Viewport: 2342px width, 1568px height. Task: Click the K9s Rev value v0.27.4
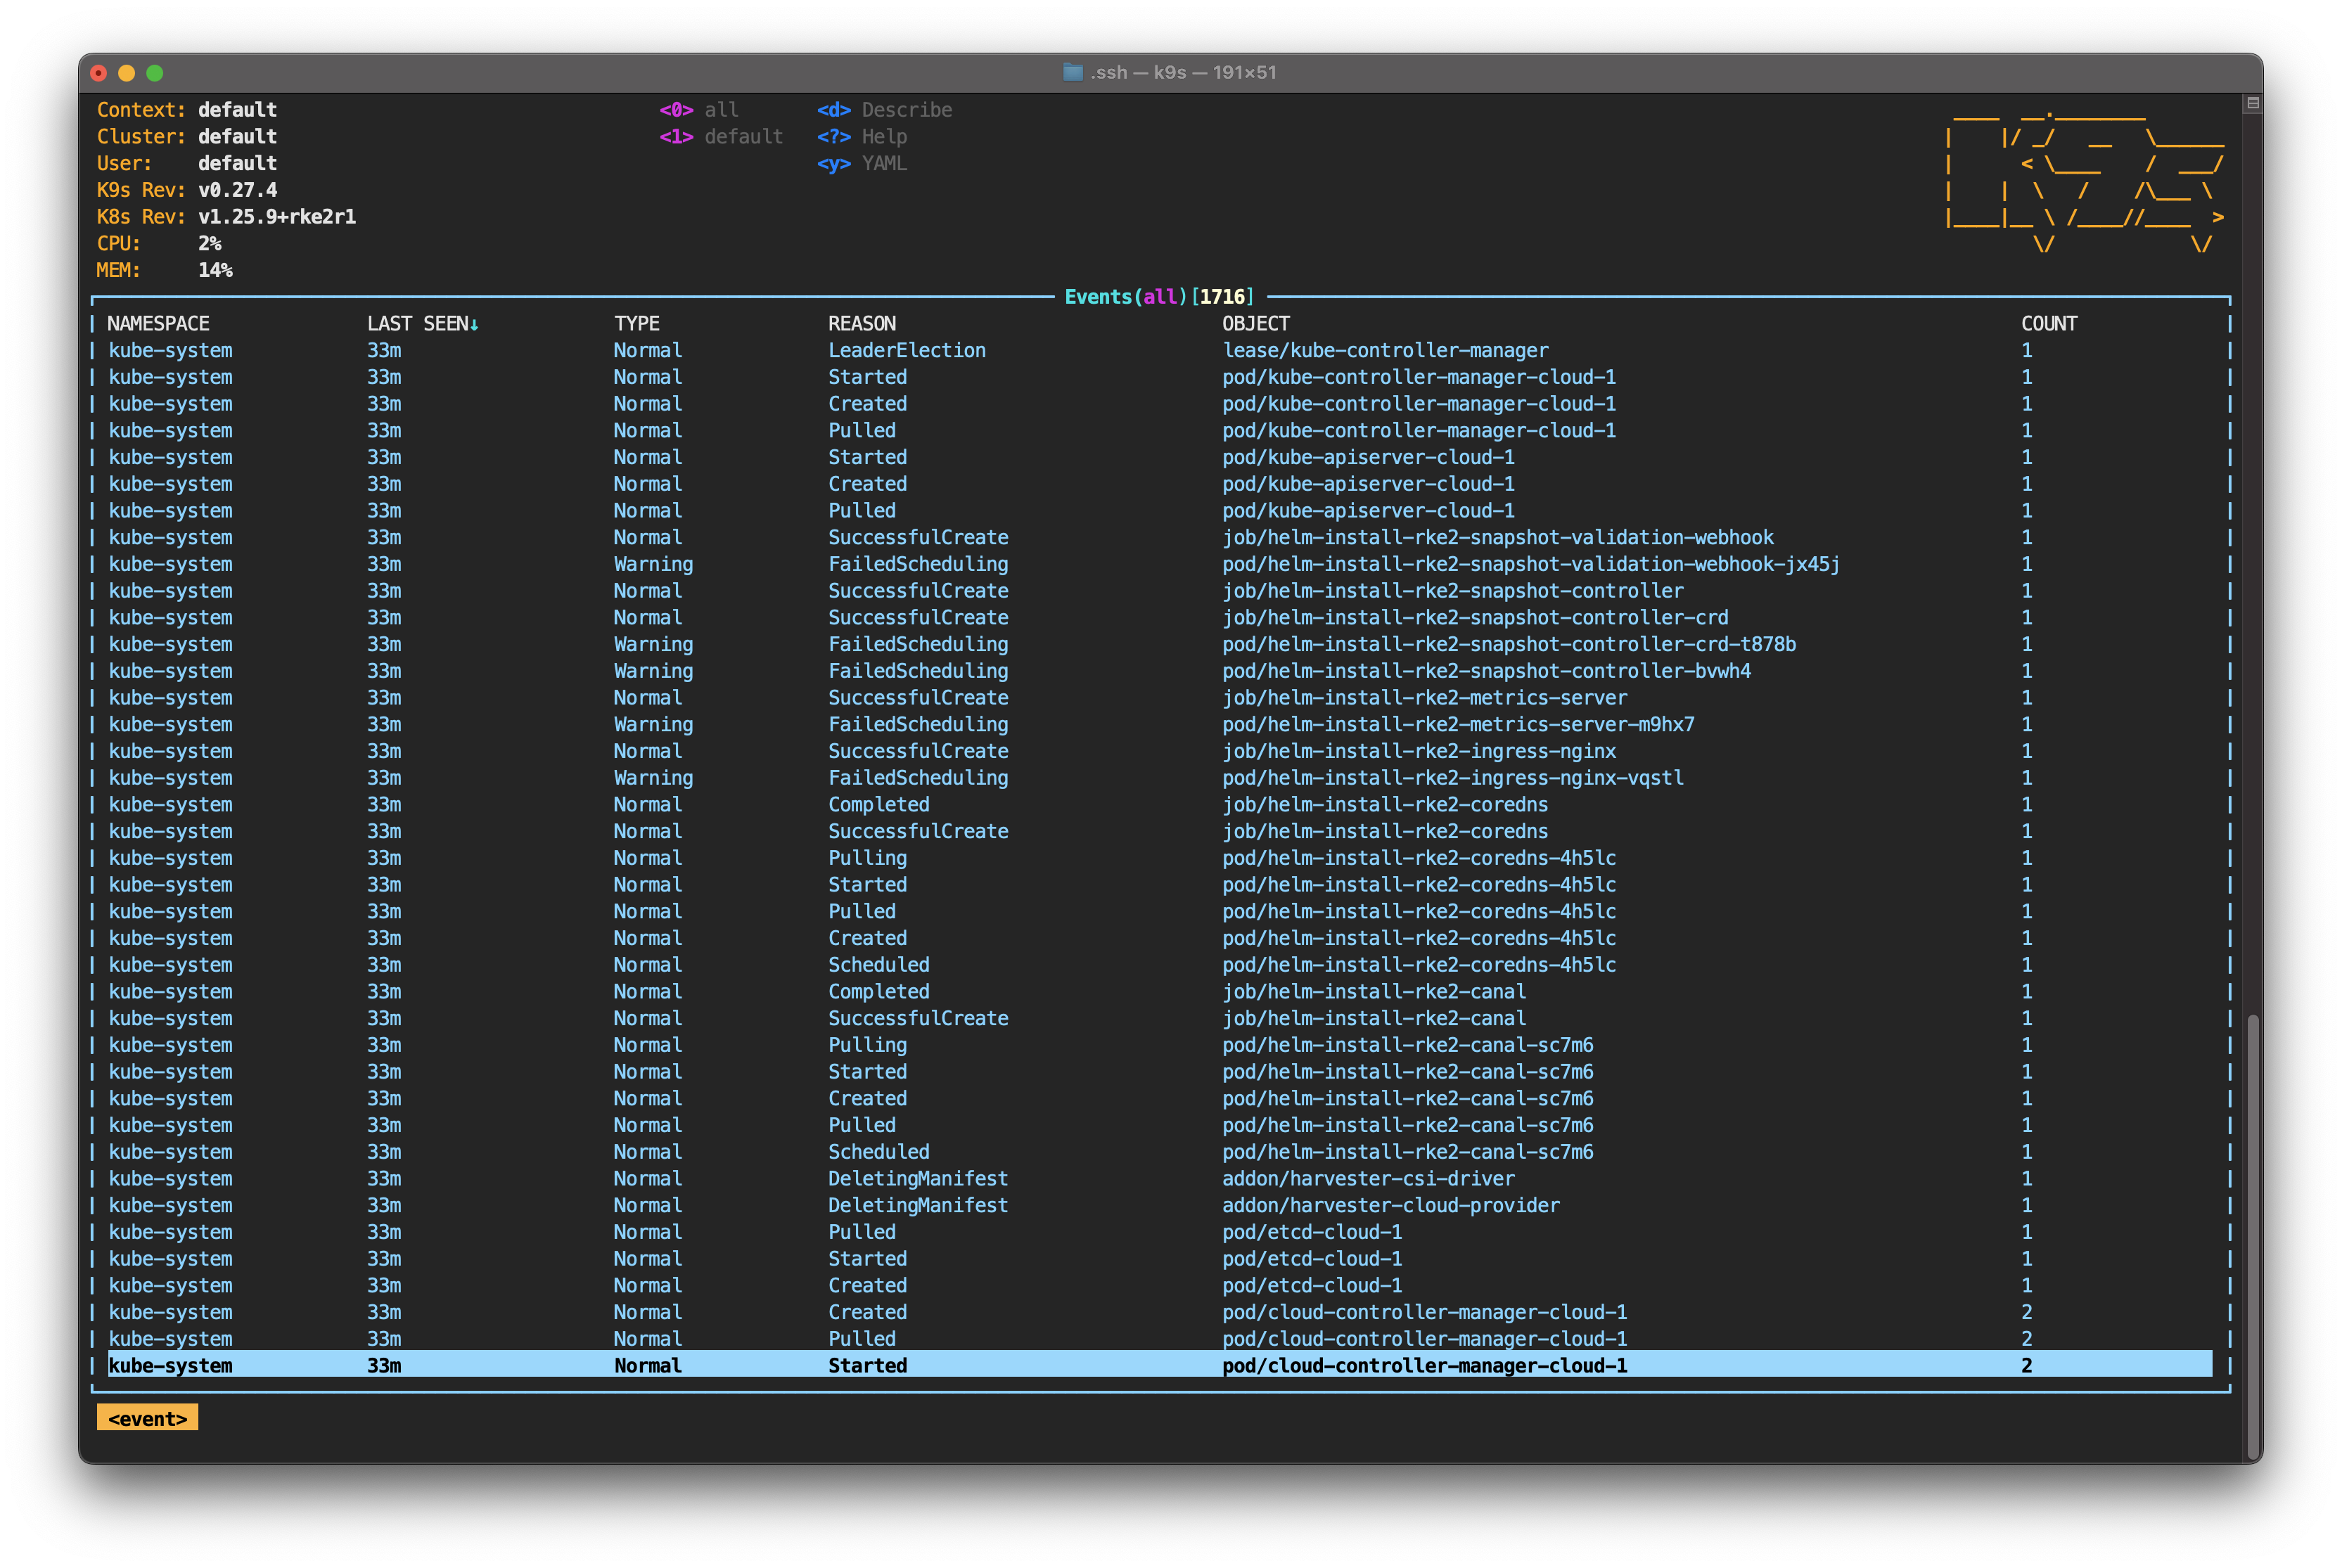pyautogui.click(x=237, y=190)
